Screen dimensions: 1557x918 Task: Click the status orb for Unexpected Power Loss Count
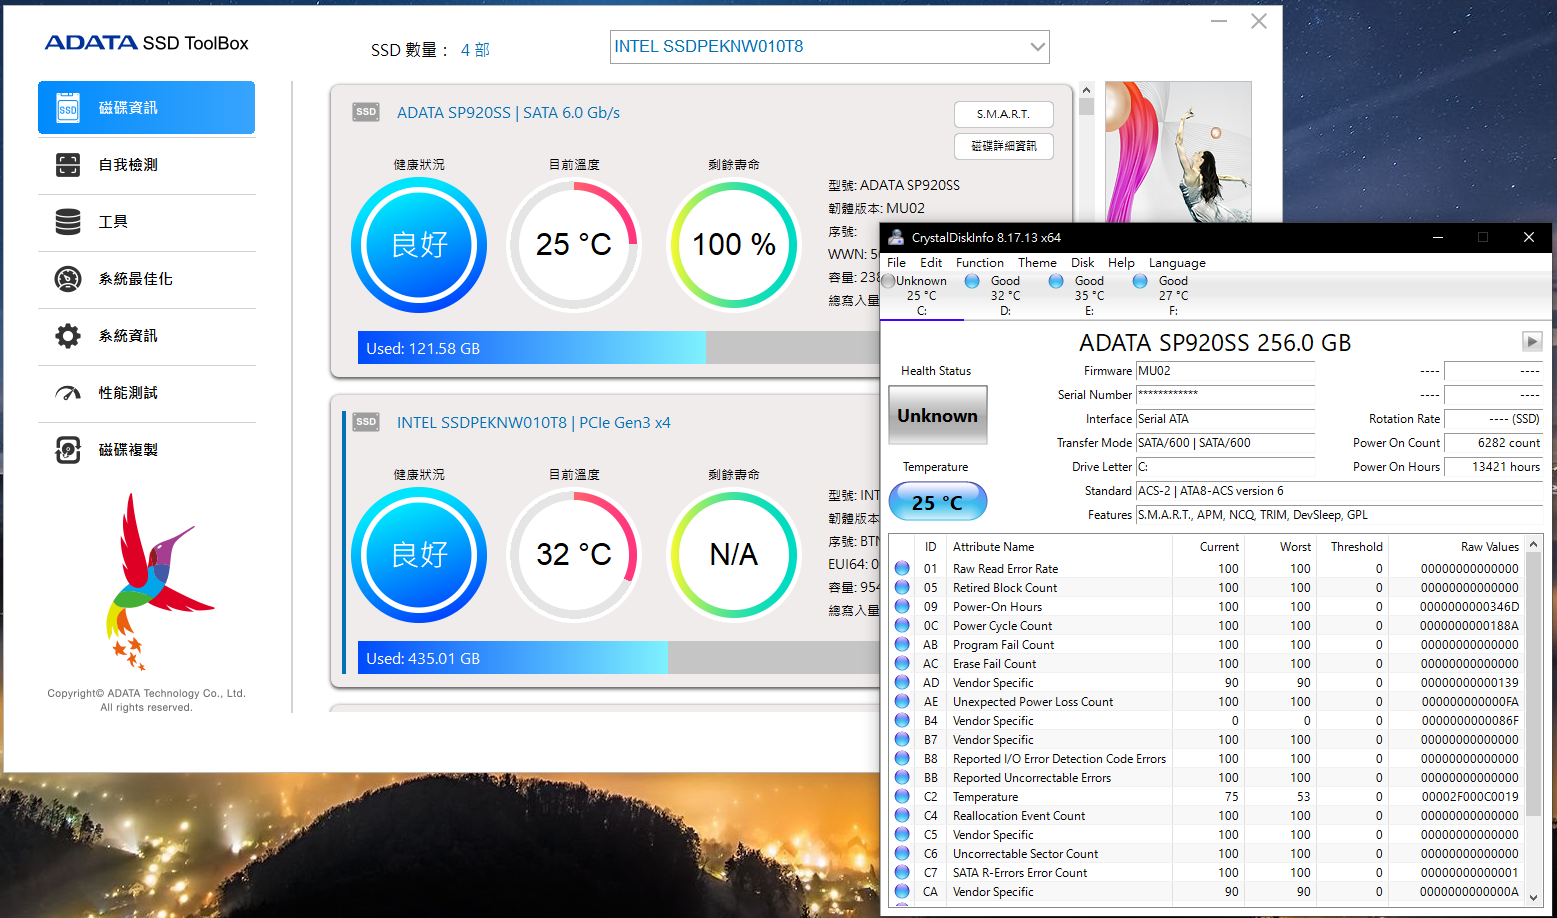(x=902, y=701)
